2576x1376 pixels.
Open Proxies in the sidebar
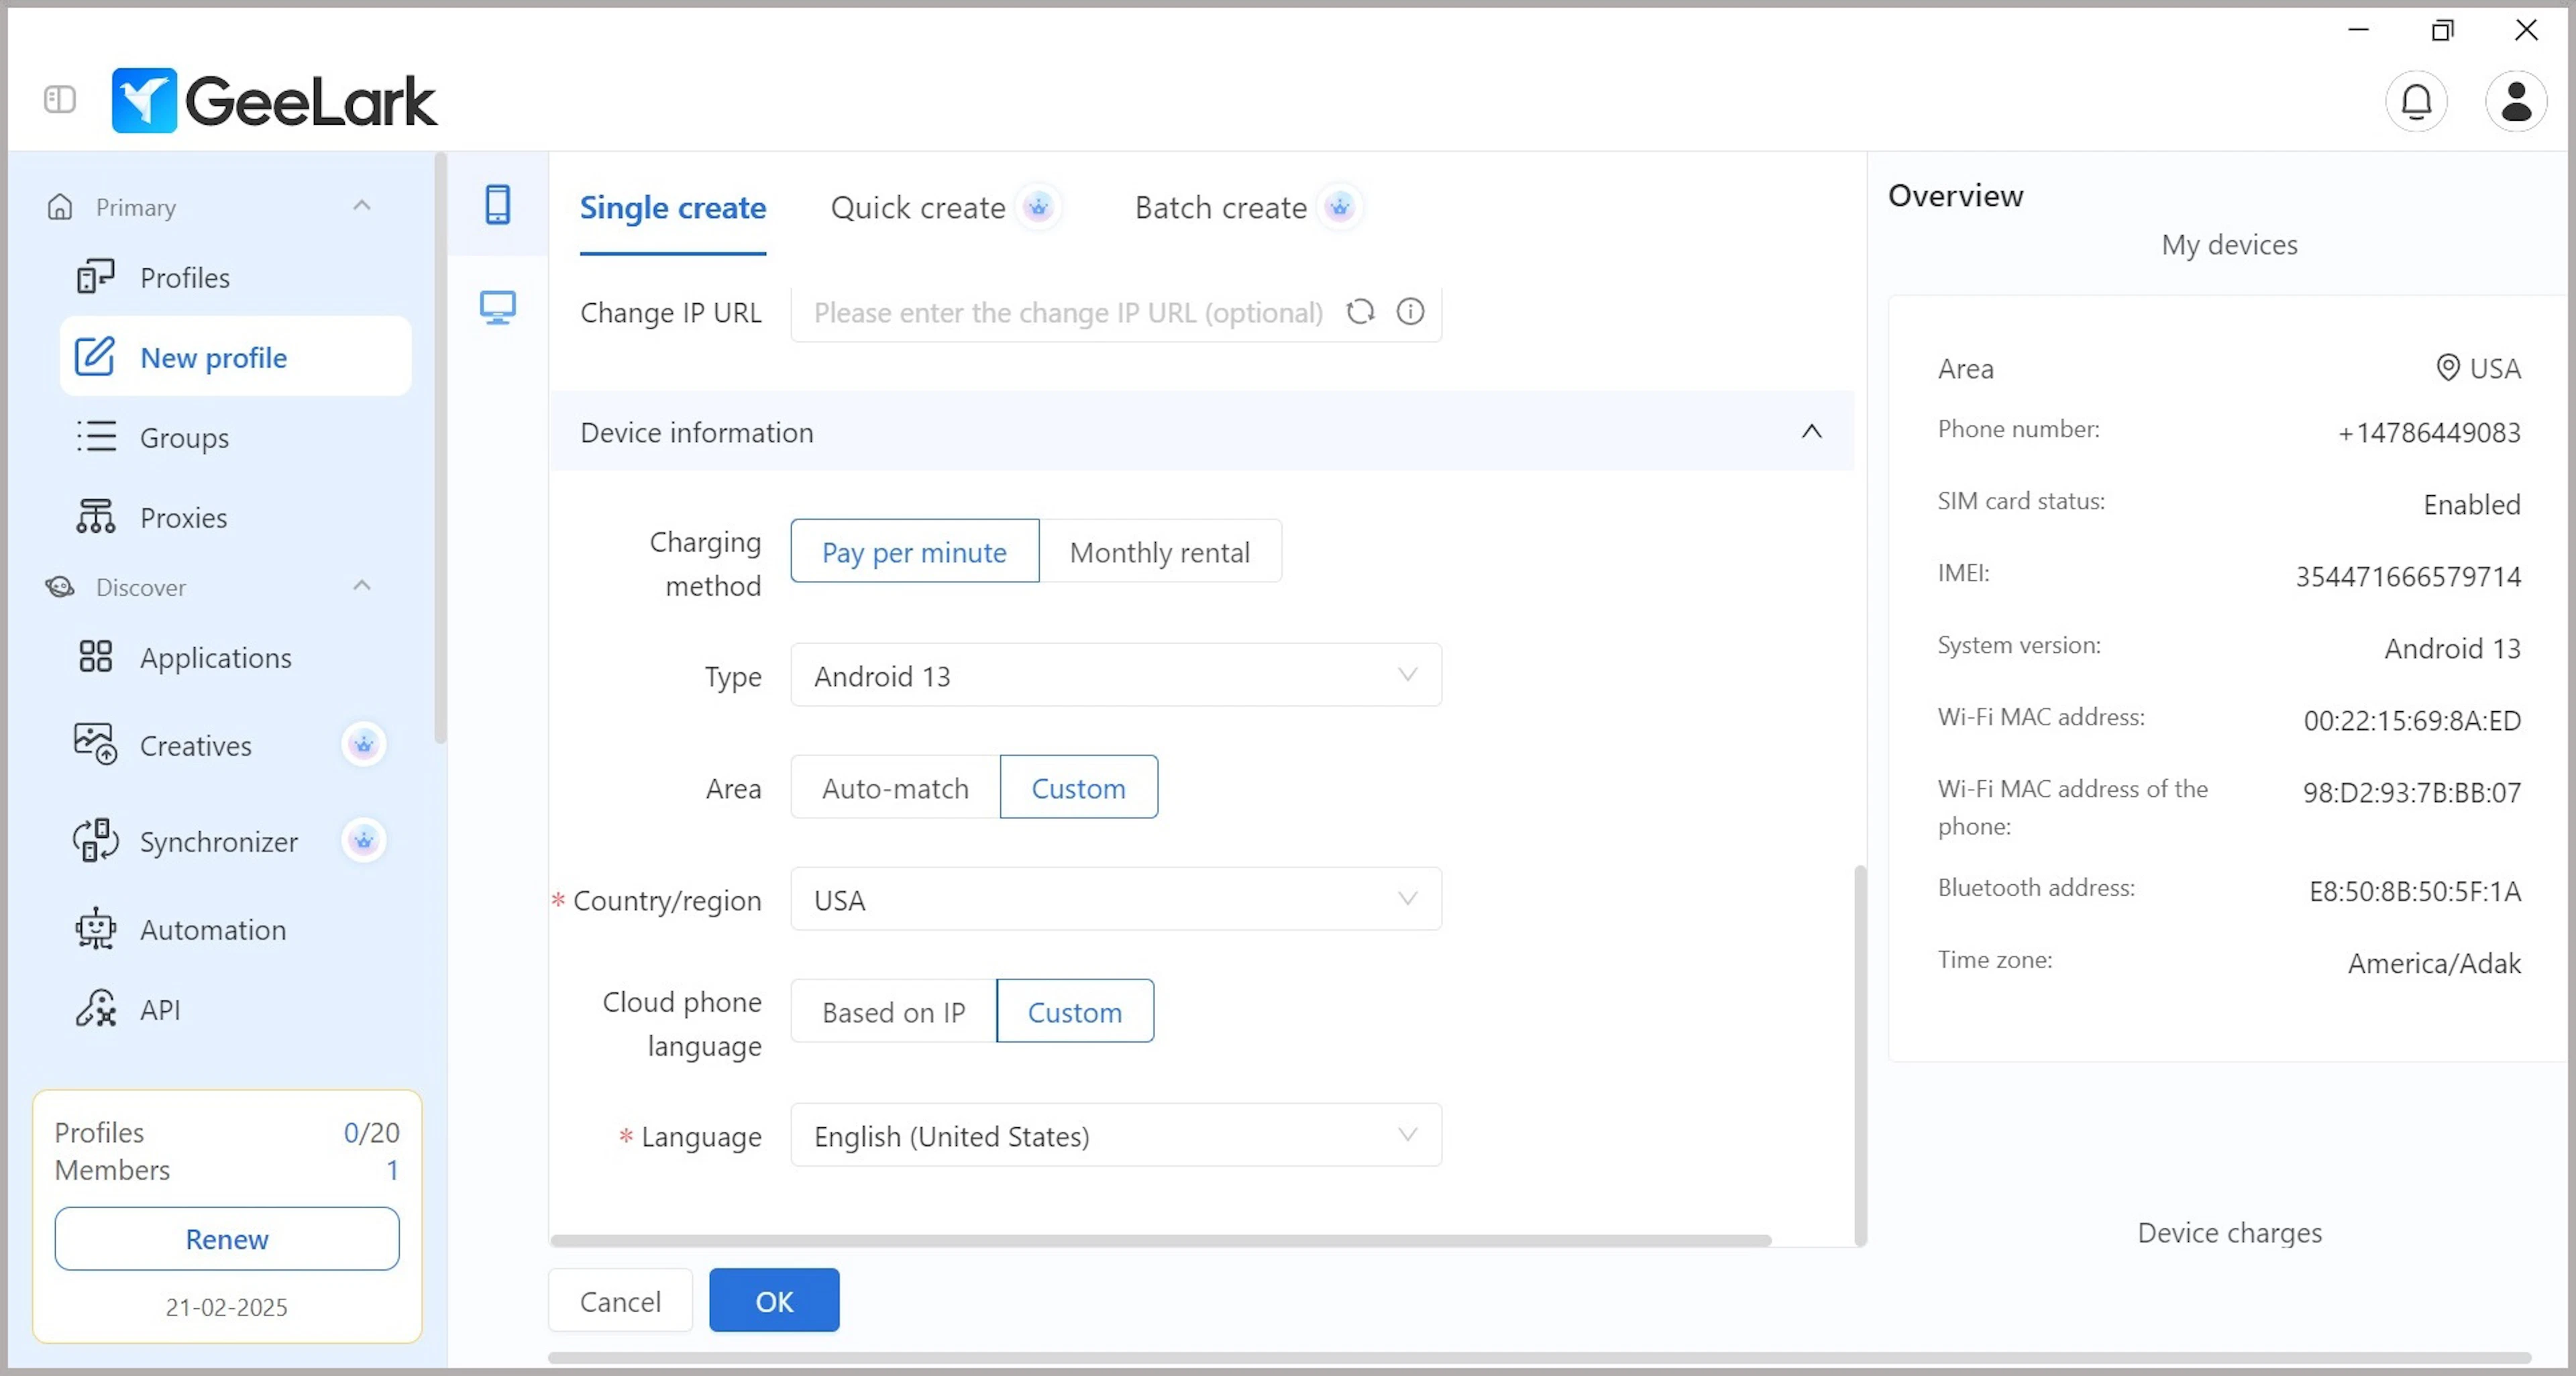tap(236, 517)
